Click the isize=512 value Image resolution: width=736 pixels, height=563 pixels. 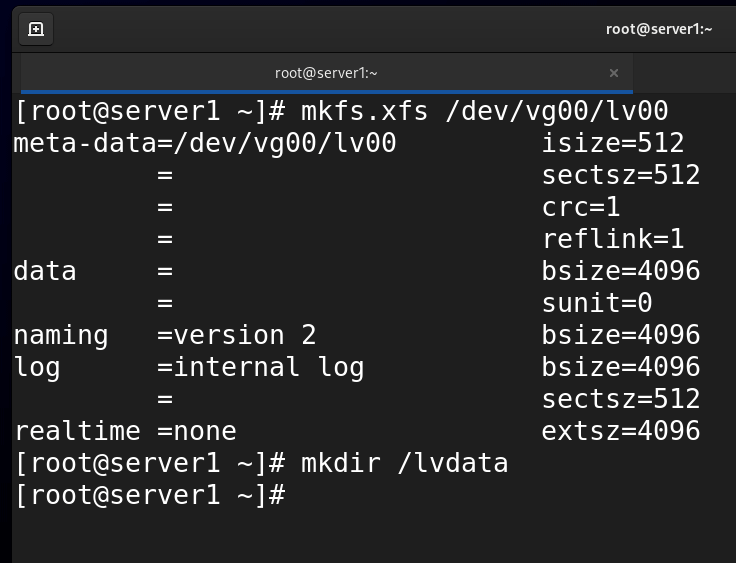point(613,143)
